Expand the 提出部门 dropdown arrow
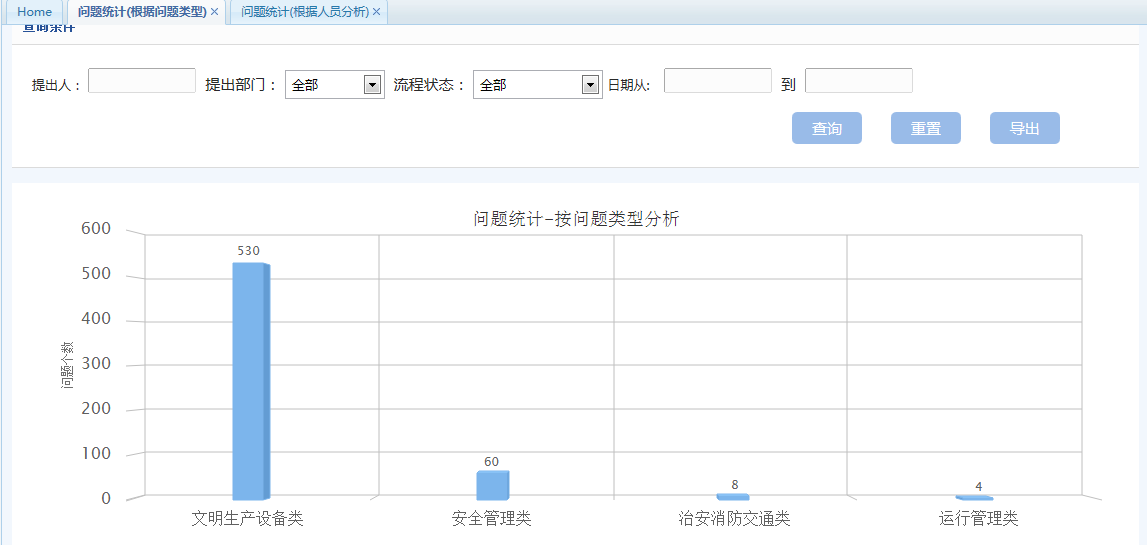This screenshot has height=545, width=1147. point(373,85)
